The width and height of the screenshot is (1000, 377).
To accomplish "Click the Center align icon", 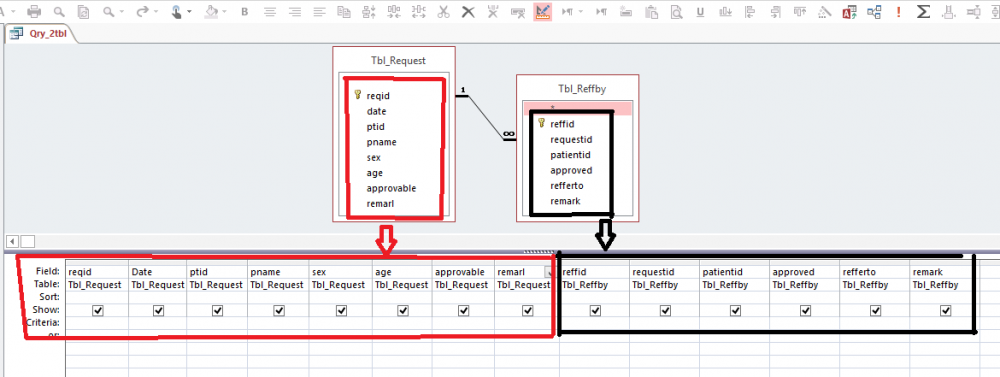I will [270, 11].
